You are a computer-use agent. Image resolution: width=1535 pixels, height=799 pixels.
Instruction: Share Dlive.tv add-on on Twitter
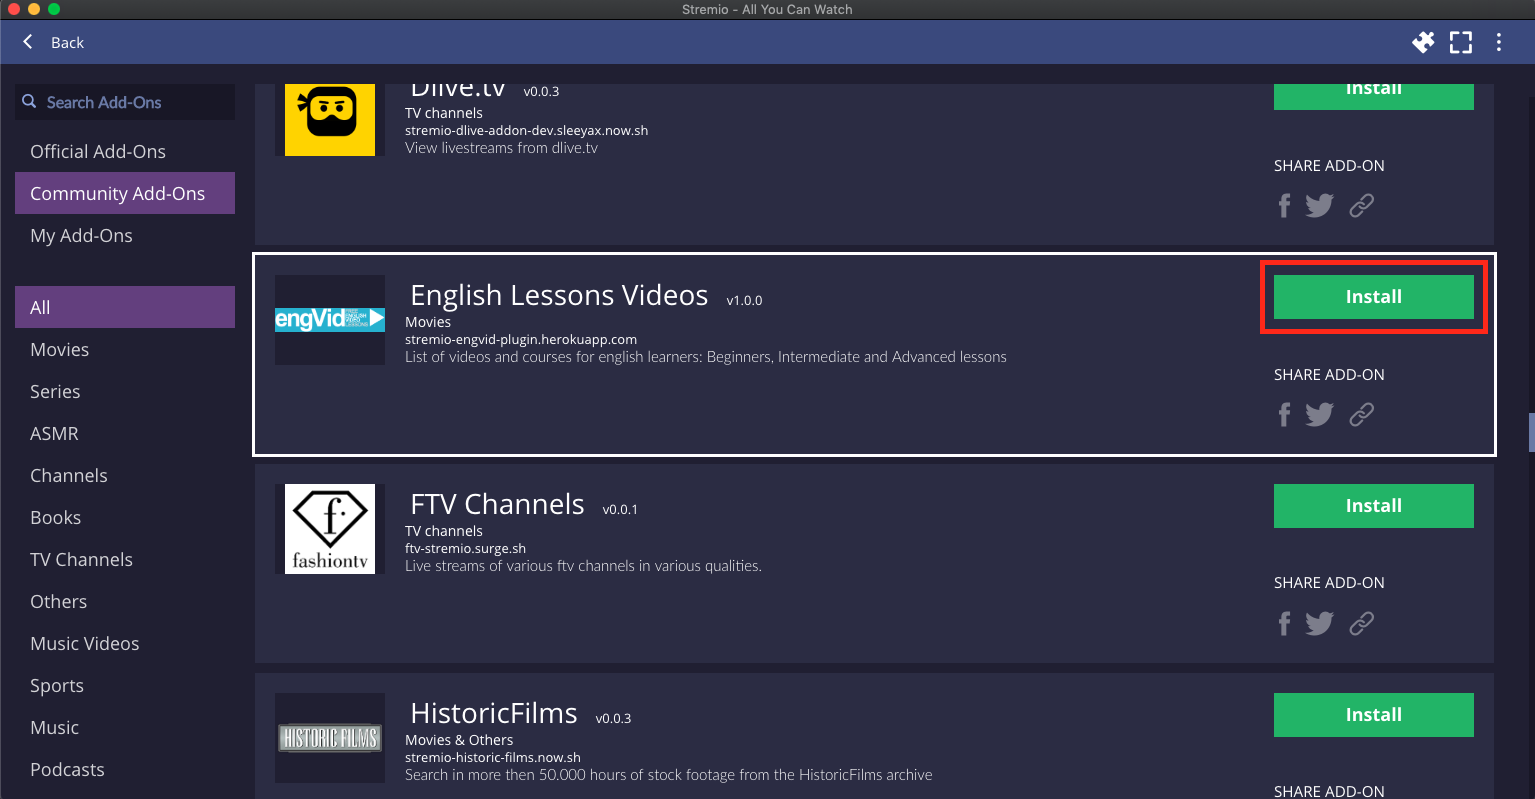tap(1319, 205)
